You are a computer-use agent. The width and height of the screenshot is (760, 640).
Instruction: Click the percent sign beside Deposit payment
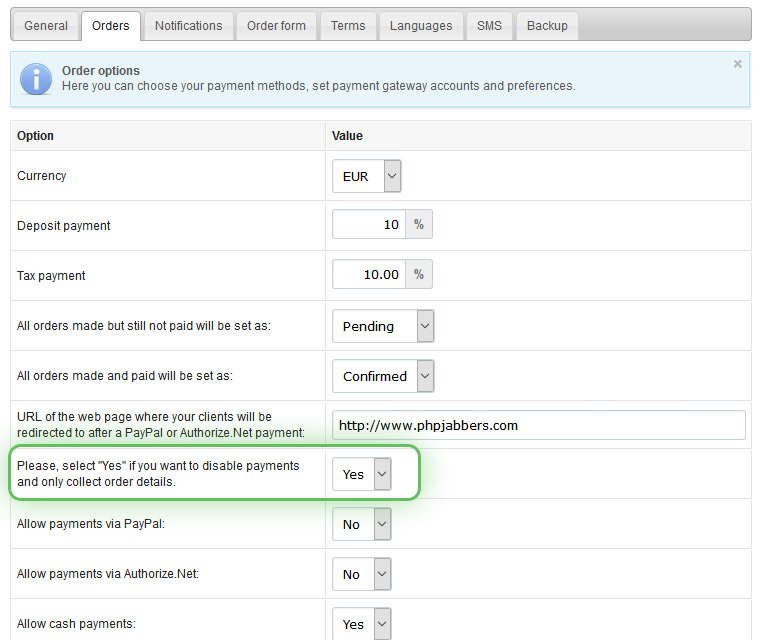click(x=419, y=224)
